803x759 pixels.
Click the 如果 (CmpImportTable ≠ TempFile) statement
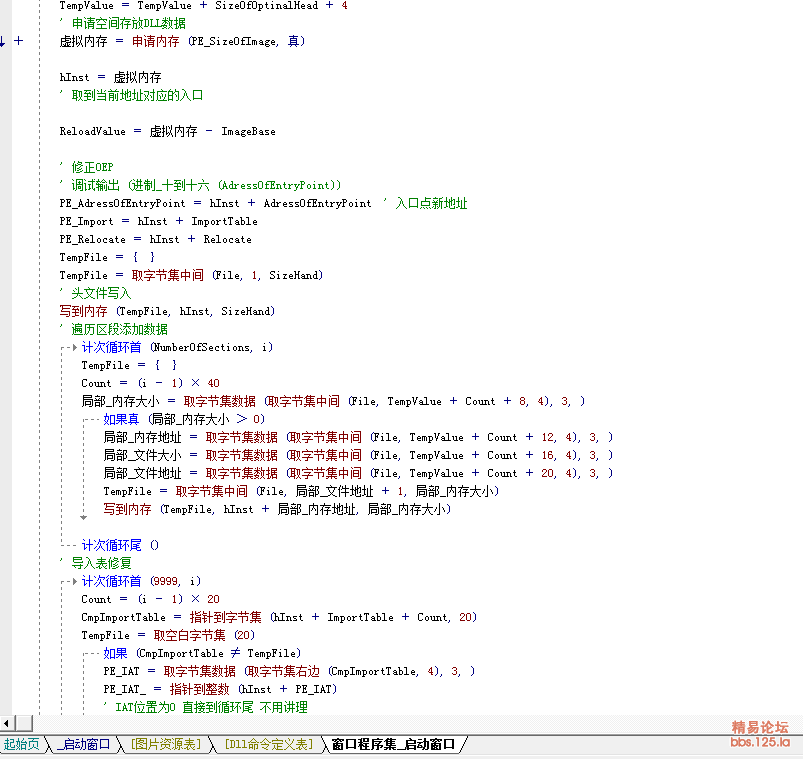tap(202, 653)
